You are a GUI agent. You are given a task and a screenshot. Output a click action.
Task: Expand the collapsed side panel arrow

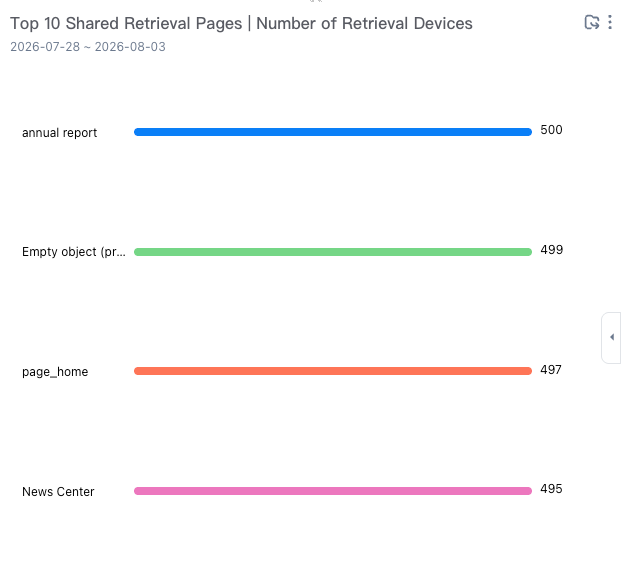coord(612,337)
